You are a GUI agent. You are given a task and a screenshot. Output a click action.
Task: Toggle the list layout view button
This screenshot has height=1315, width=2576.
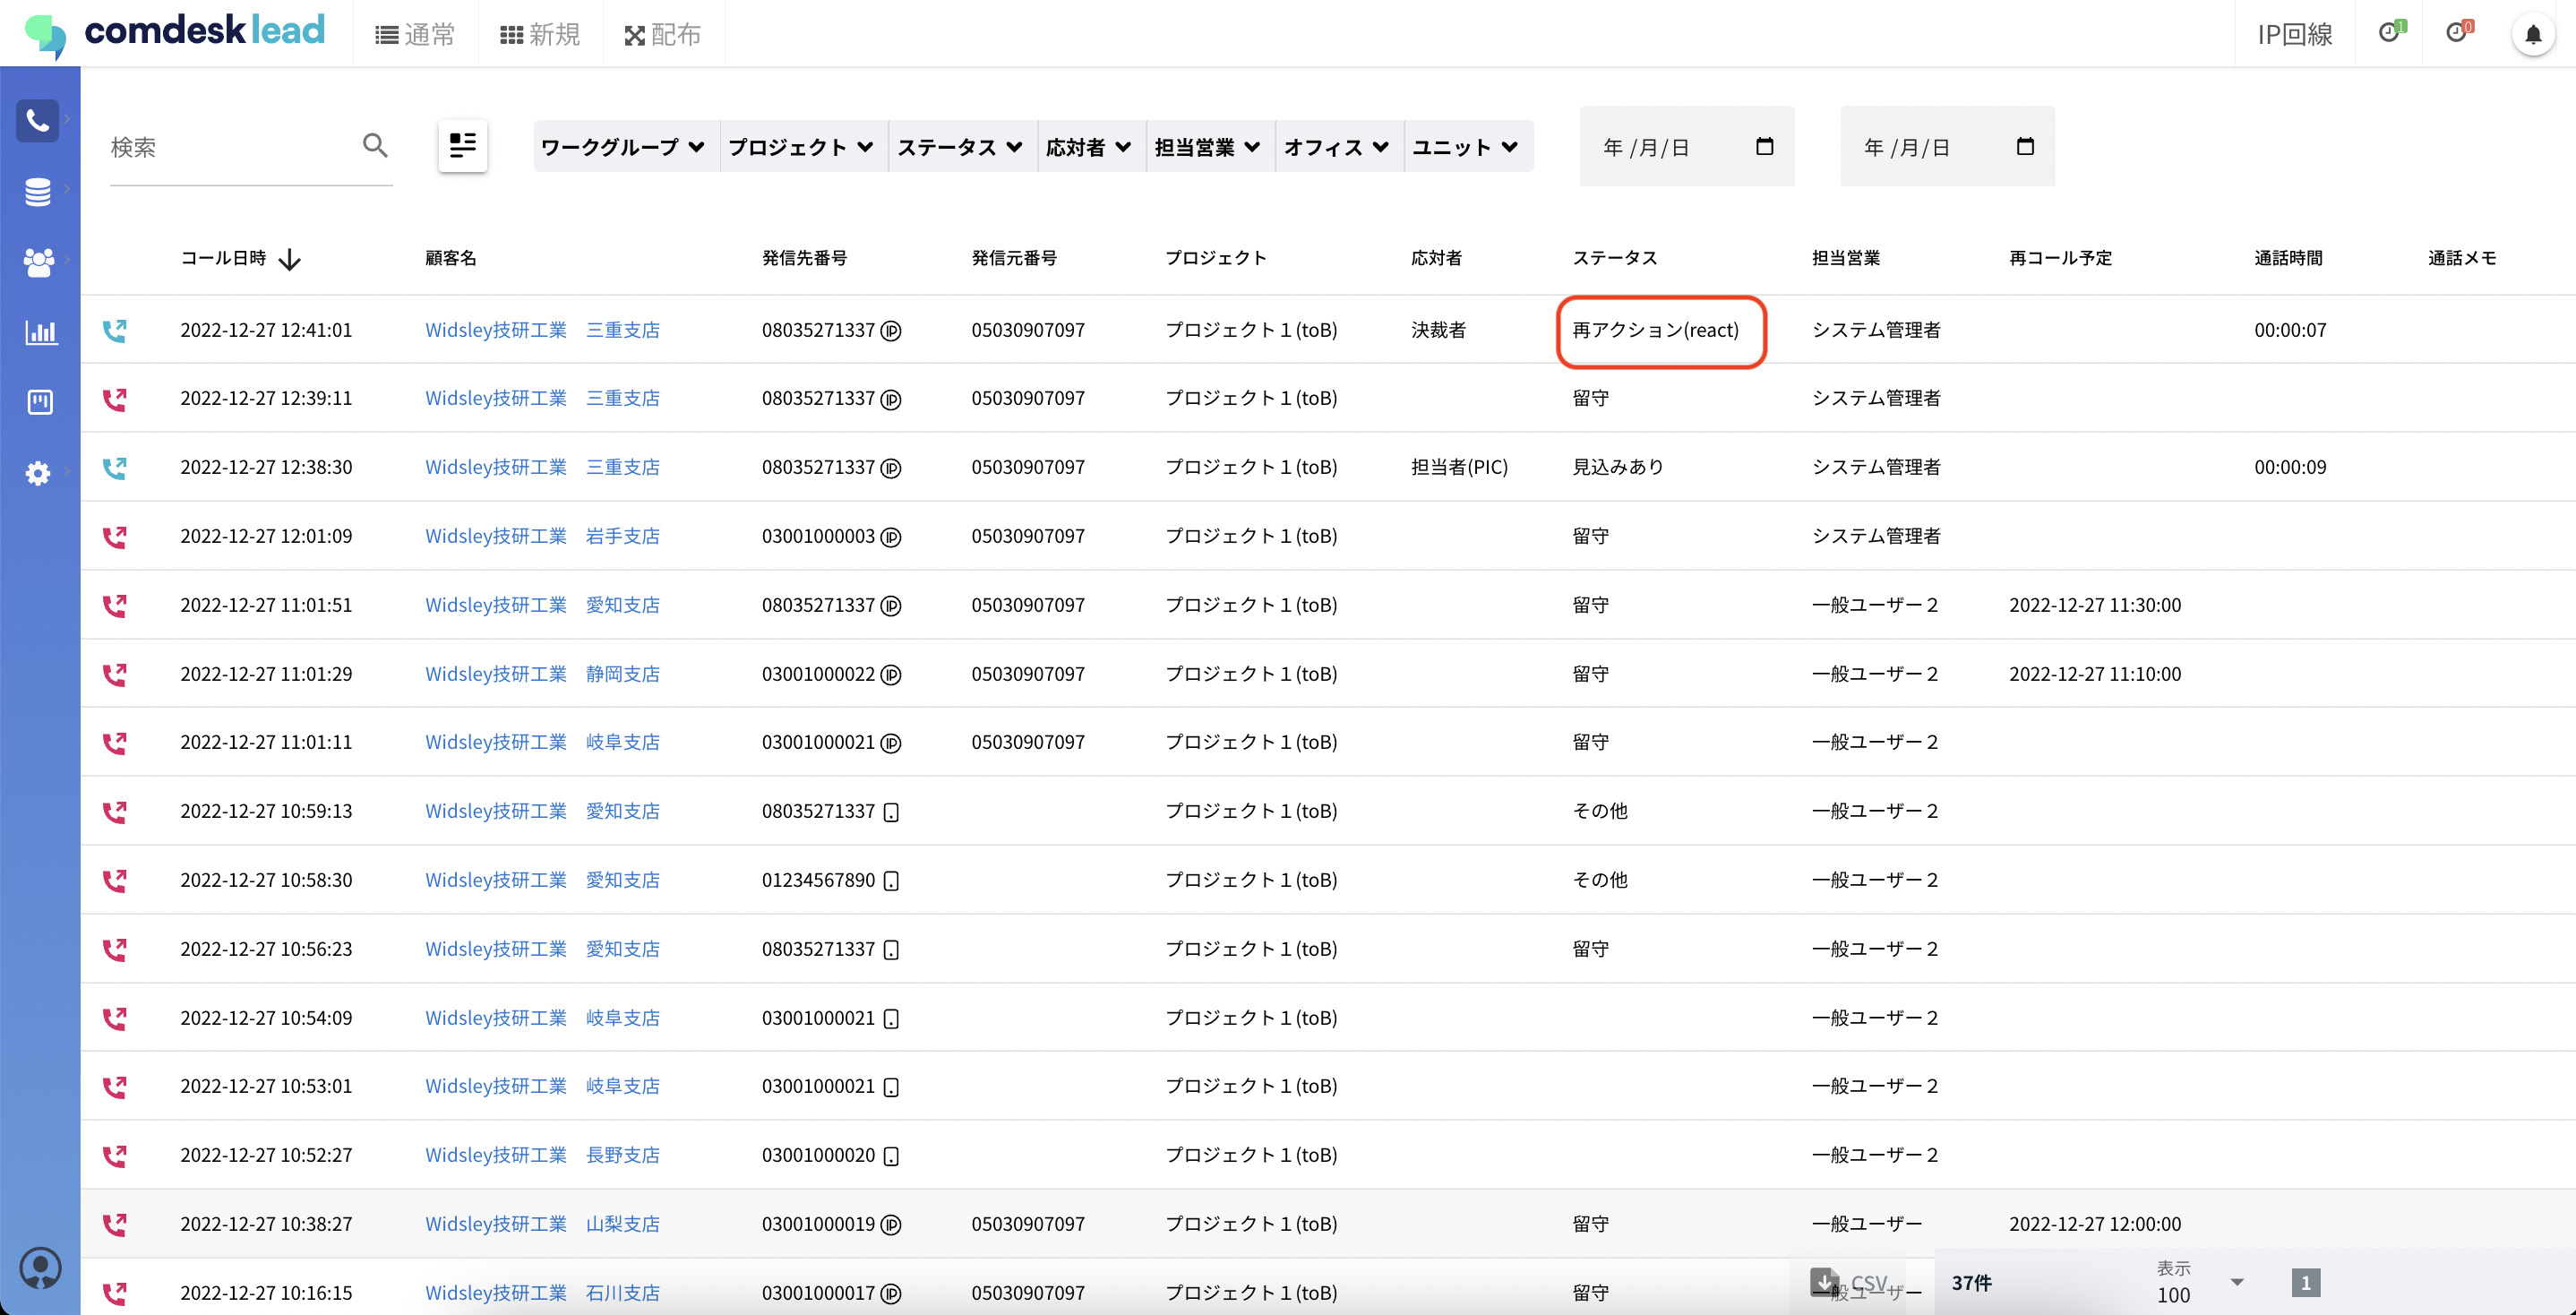tap(462, 146)
